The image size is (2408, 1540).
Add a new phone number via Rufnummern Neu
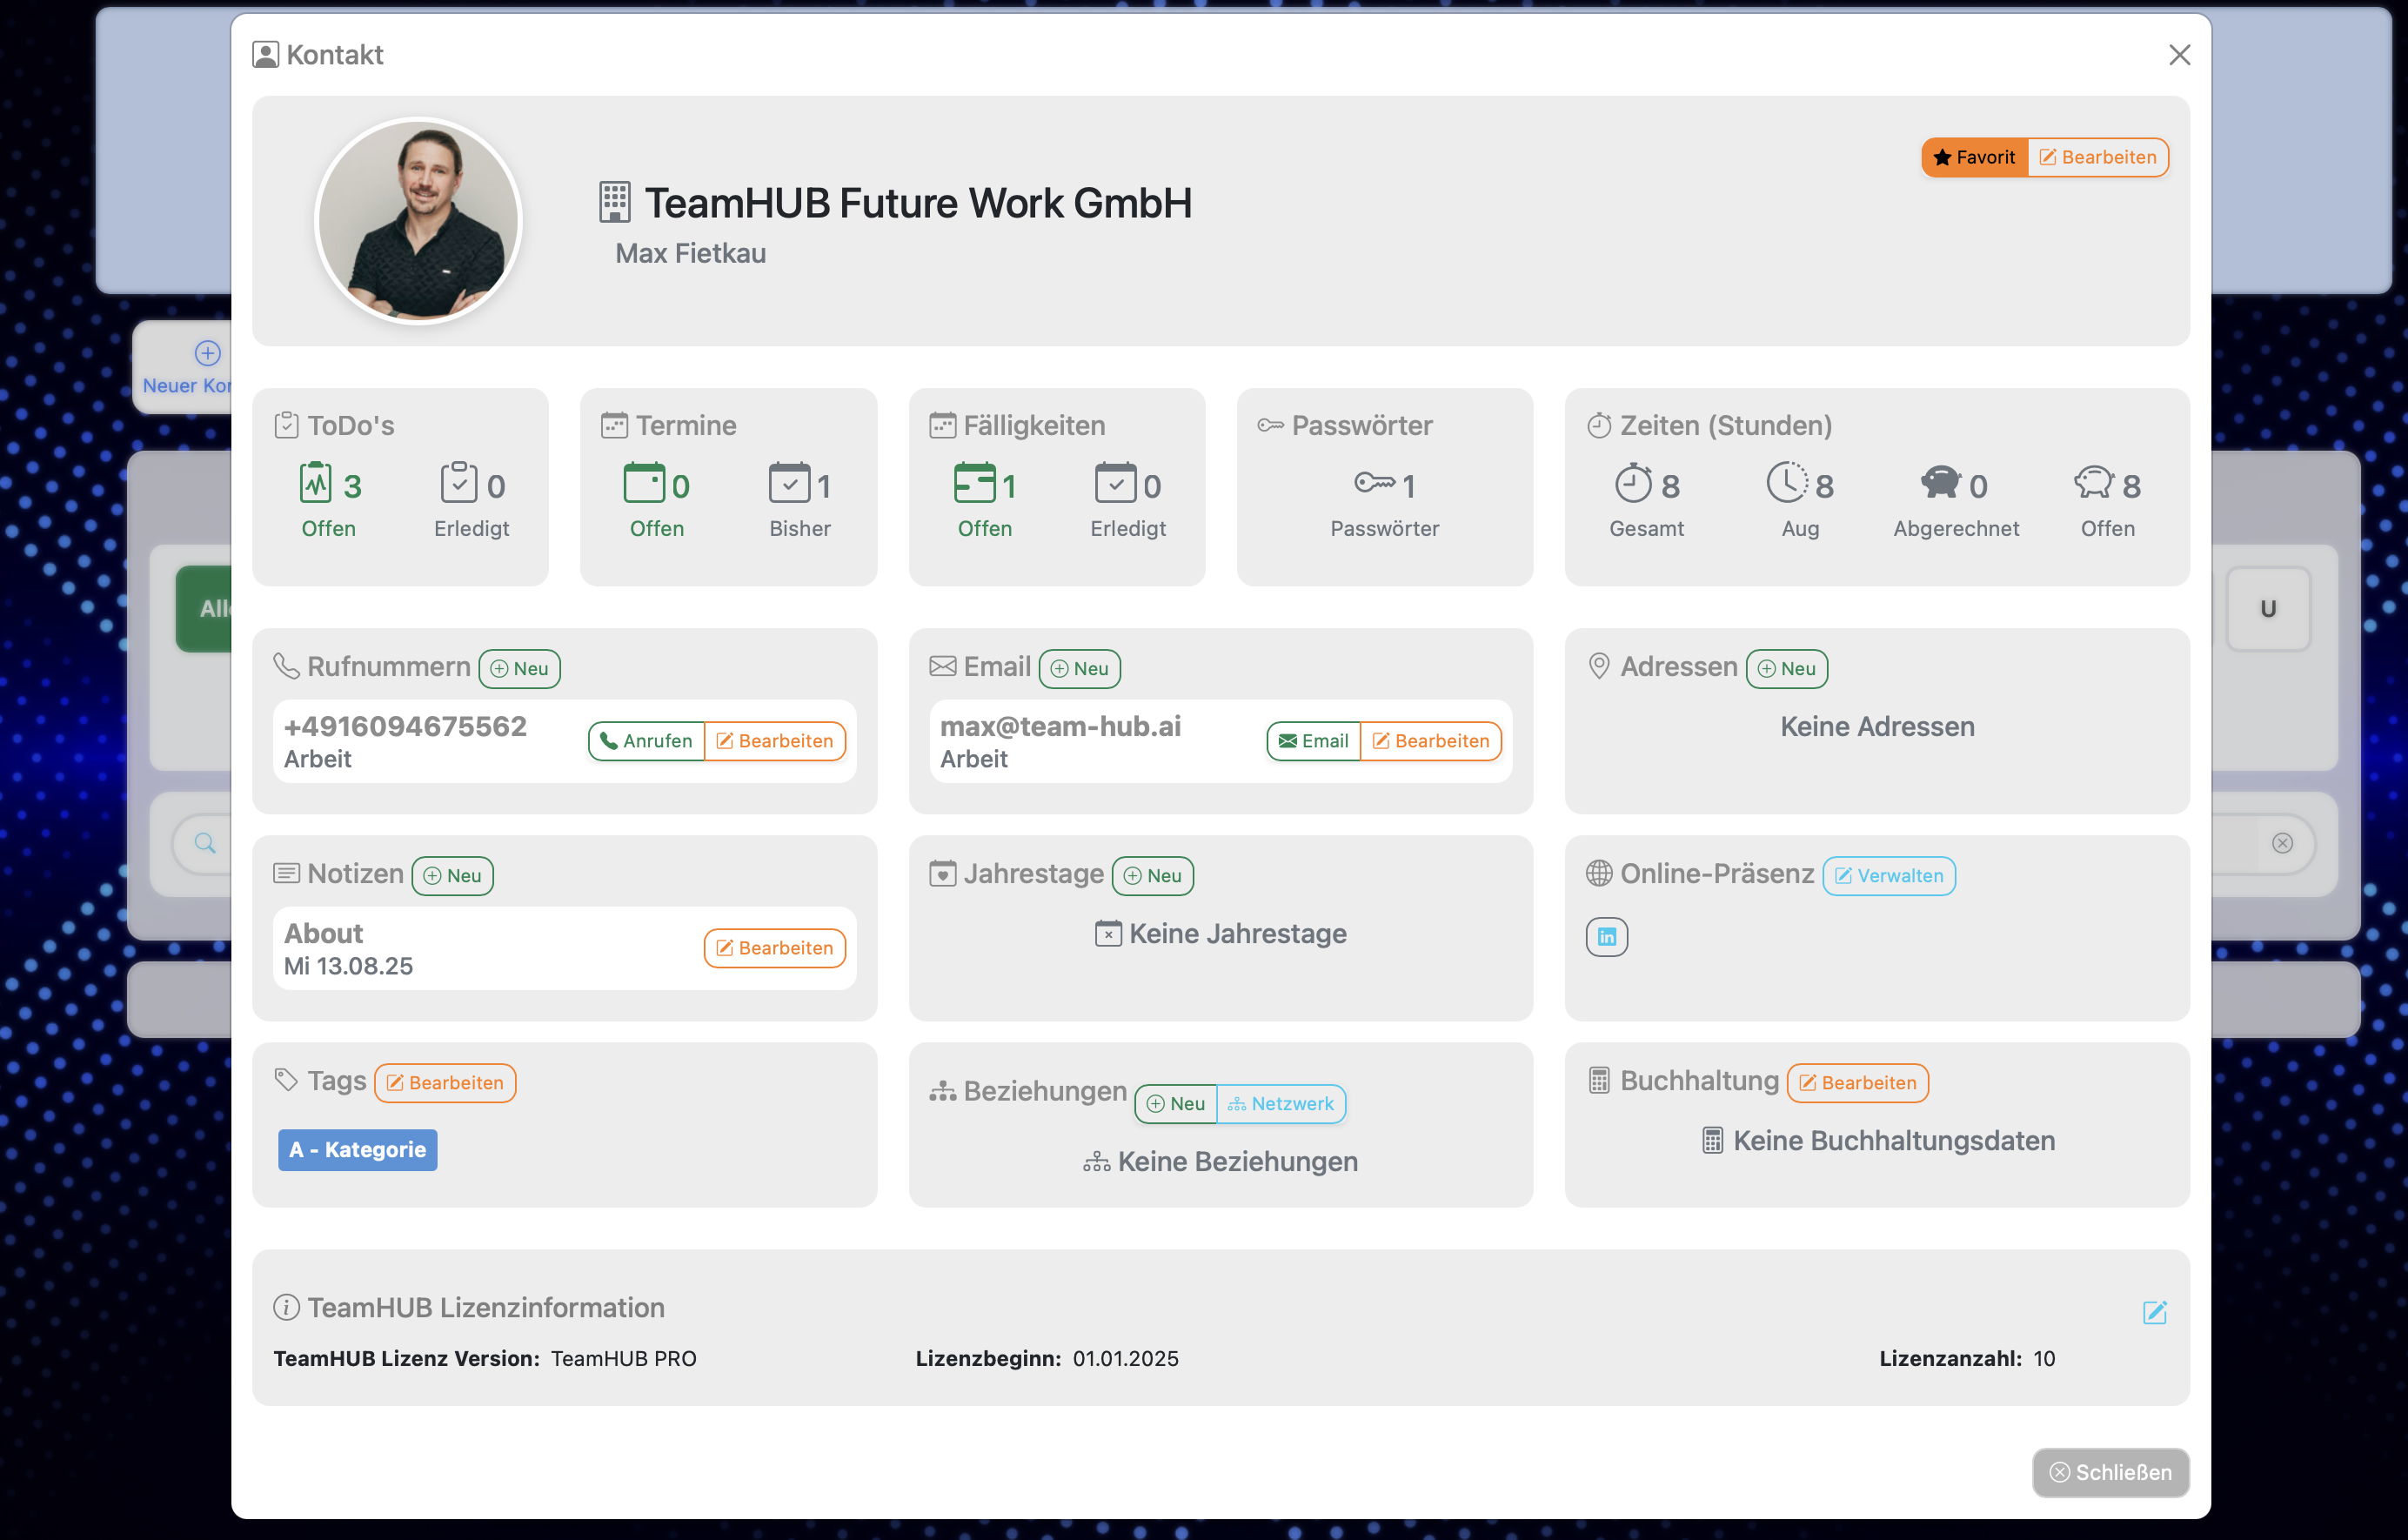[x=519, y=669]
